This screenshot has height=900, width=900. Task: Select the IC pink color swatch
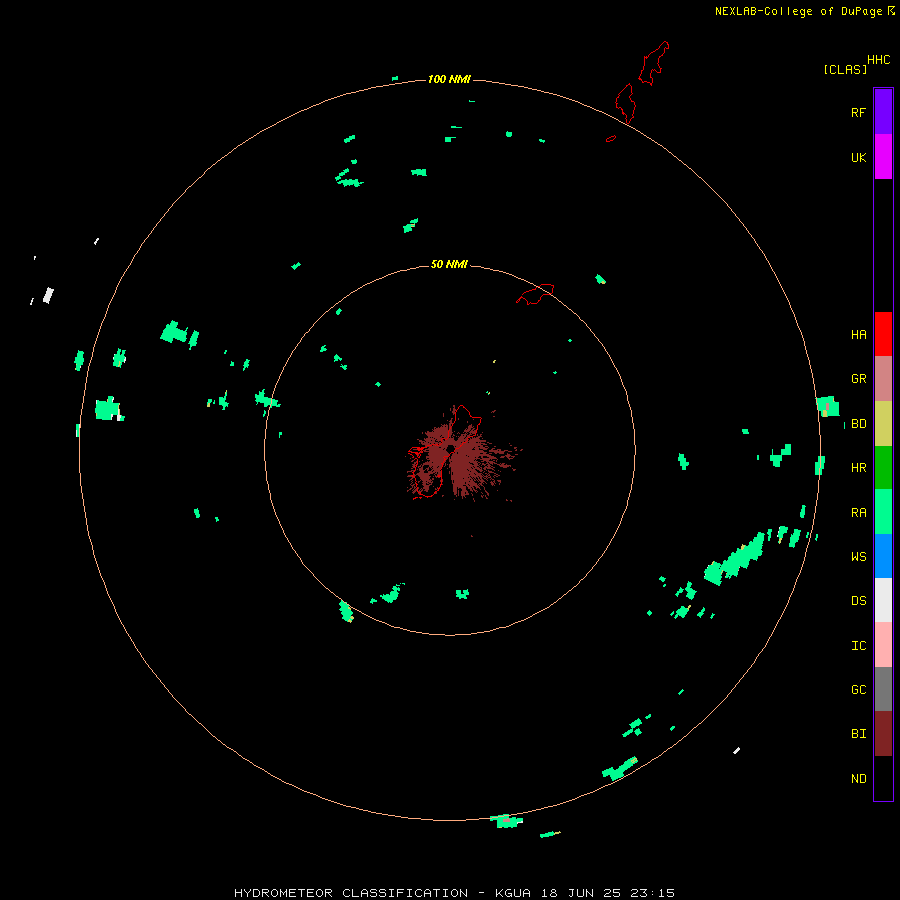pyautogui.click(x=883, y=645)
